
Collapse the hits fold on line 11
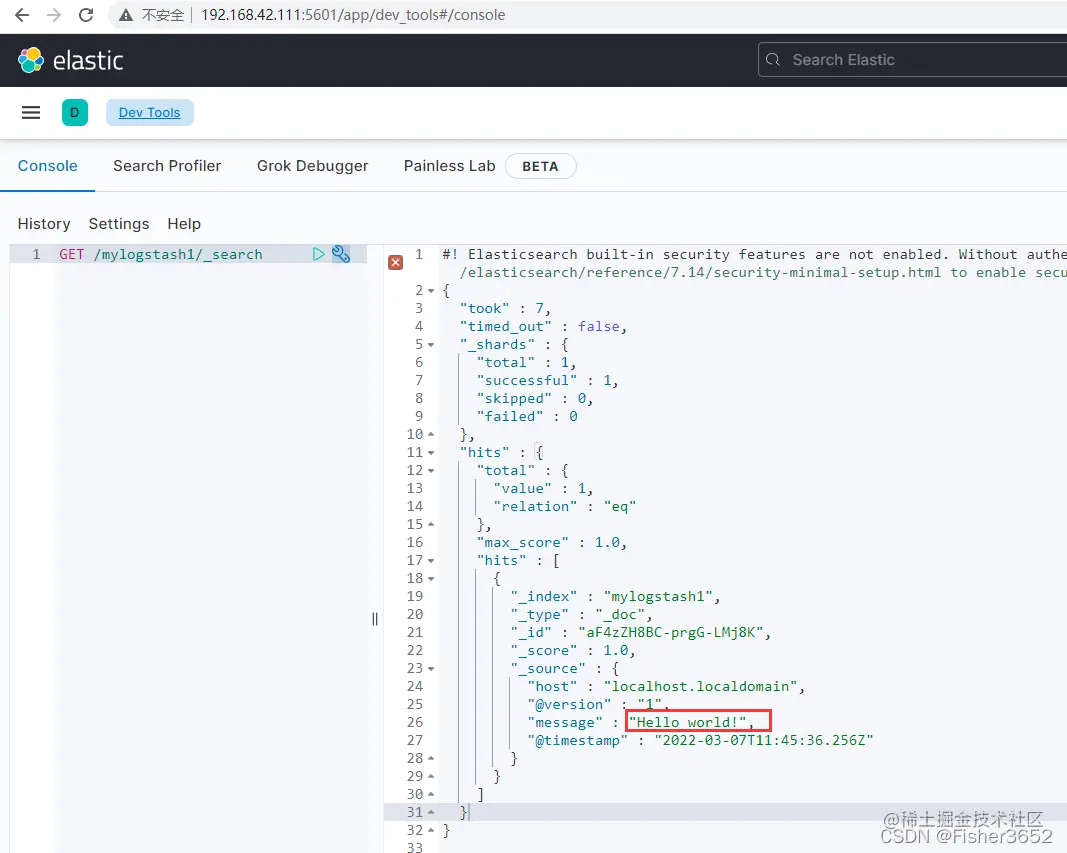[431, 453]
